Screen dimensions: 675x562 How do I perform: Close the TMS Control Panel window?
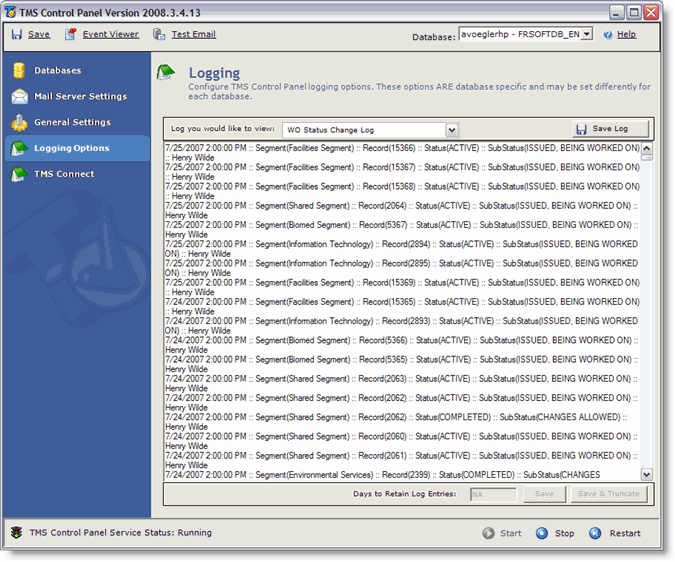click(x=651, y=12)
